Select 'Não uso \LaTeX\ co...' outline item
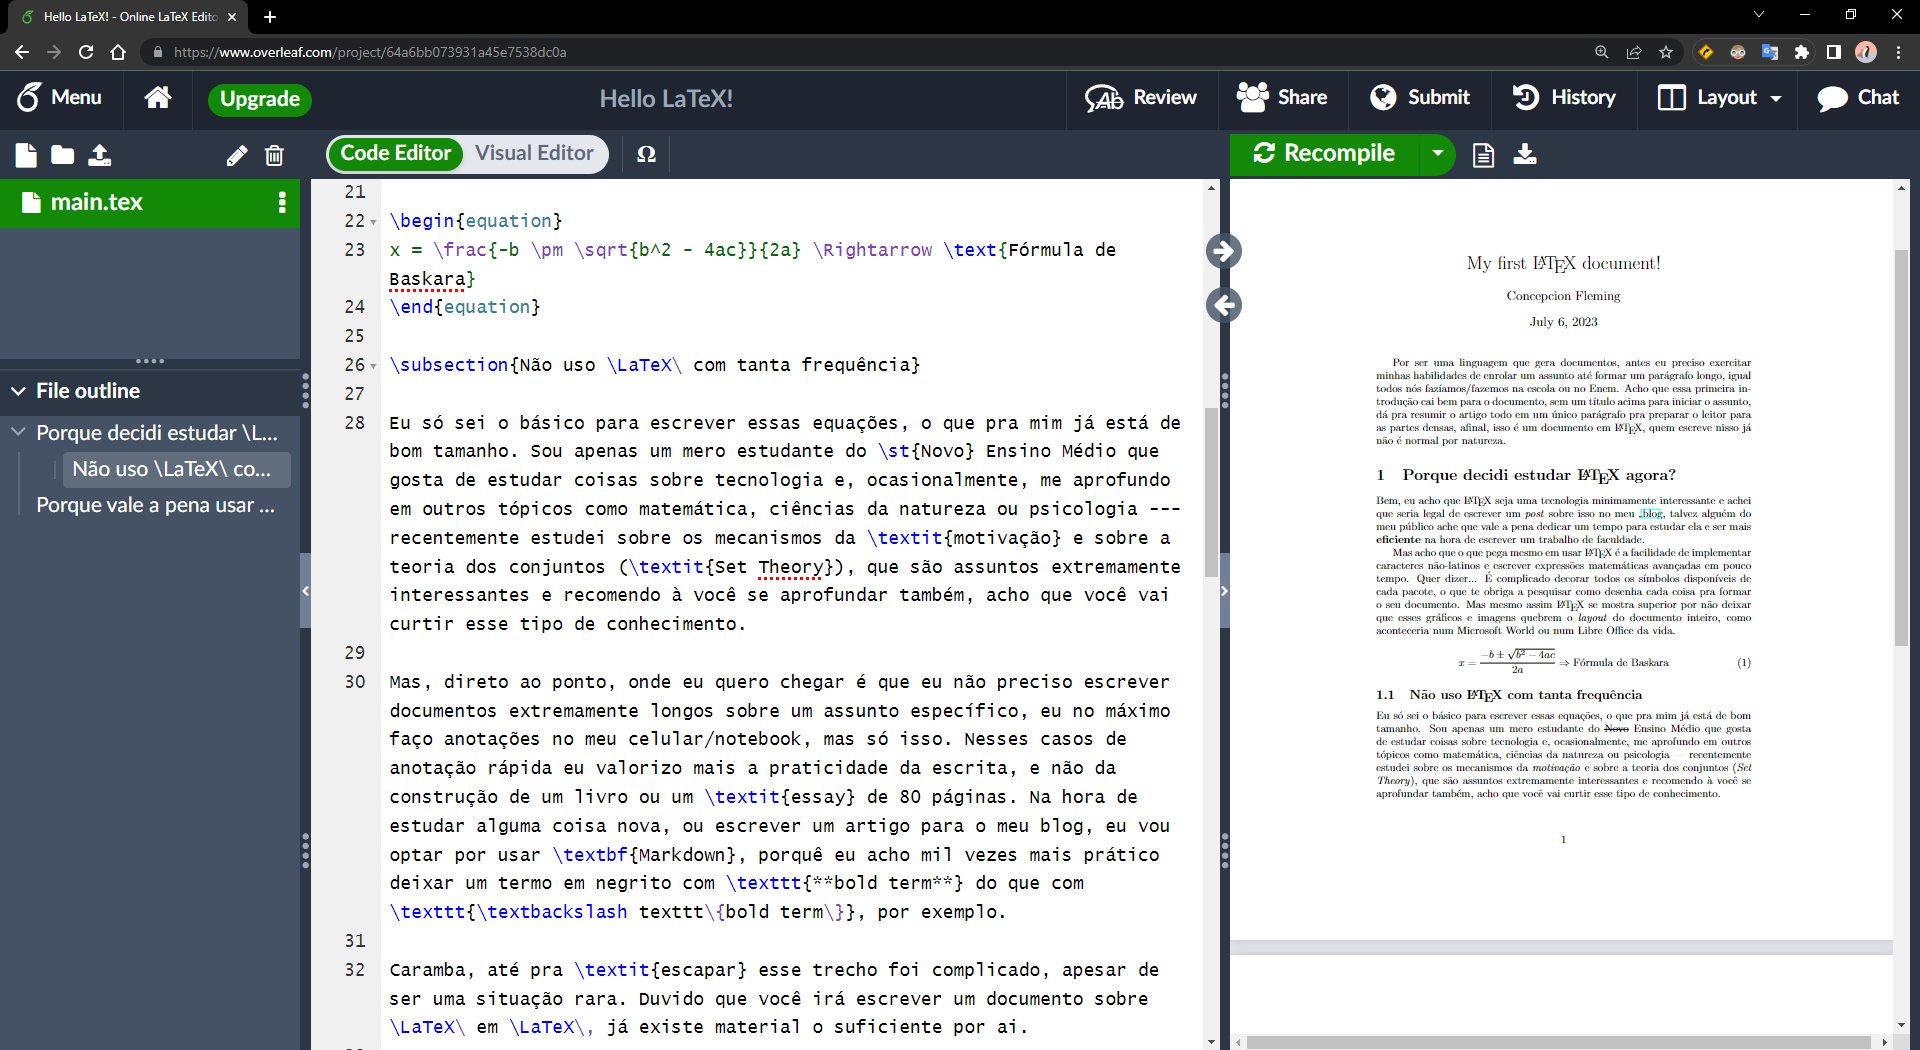 tap(177, 469)
